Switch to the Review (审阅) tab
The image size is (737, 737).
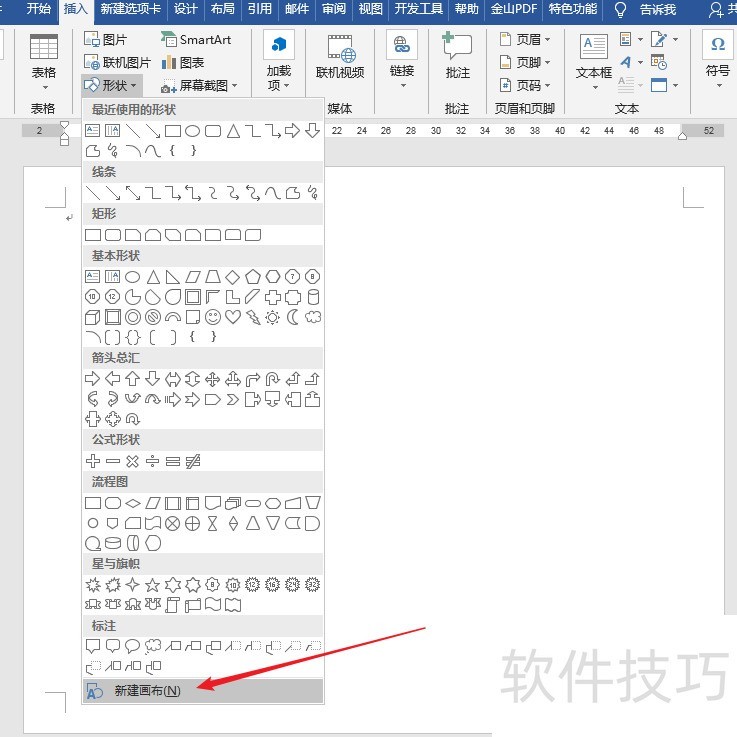334,9
